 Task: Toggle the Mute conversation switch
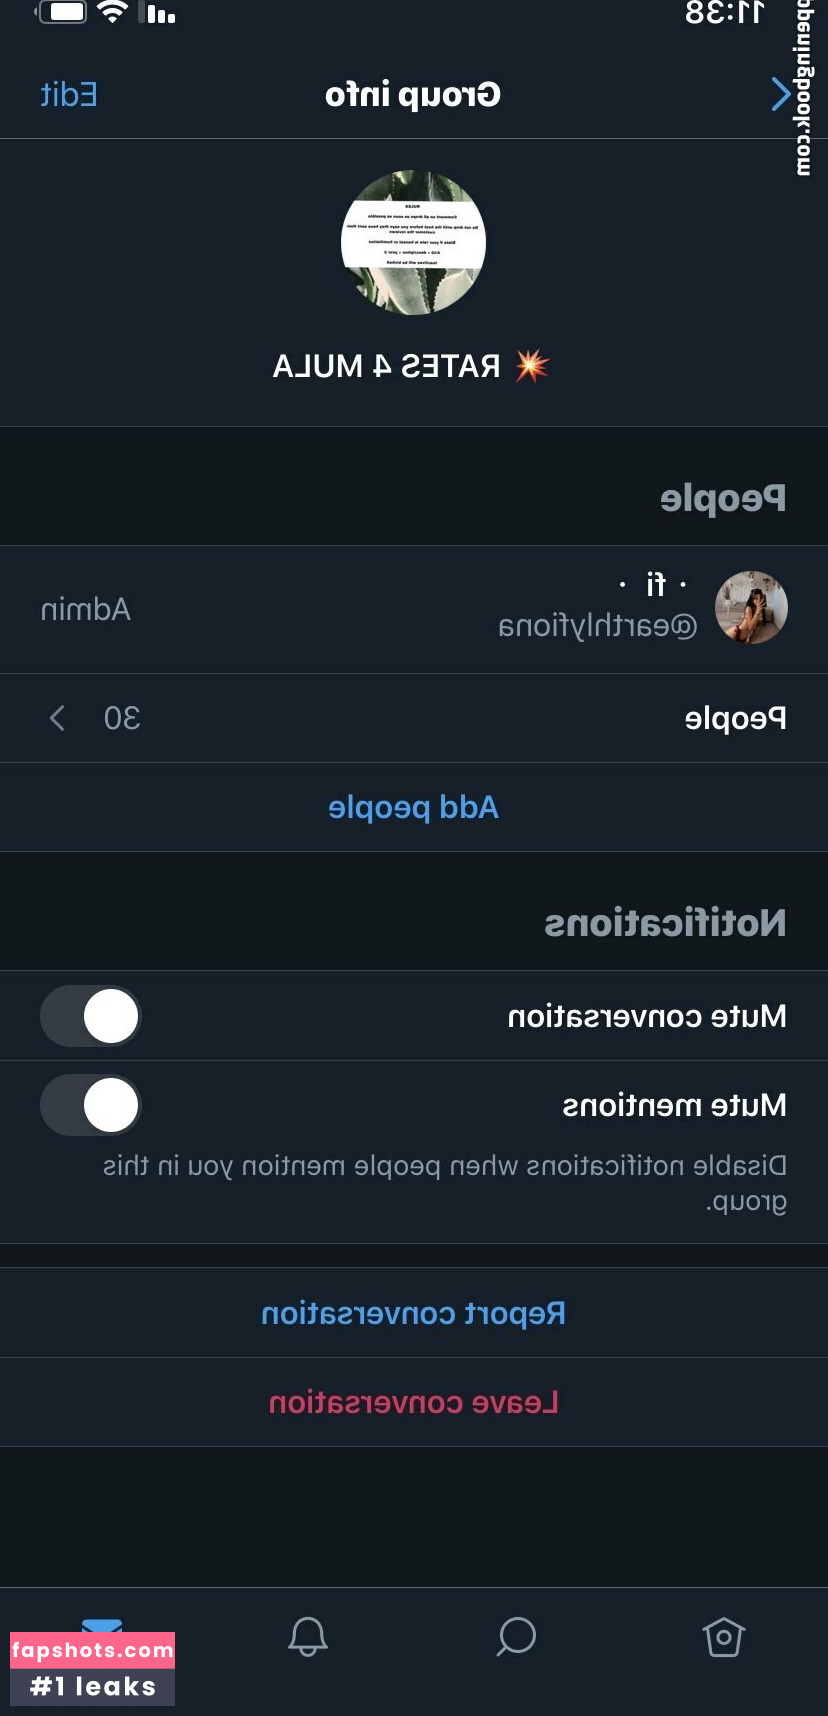point(91,1016)
